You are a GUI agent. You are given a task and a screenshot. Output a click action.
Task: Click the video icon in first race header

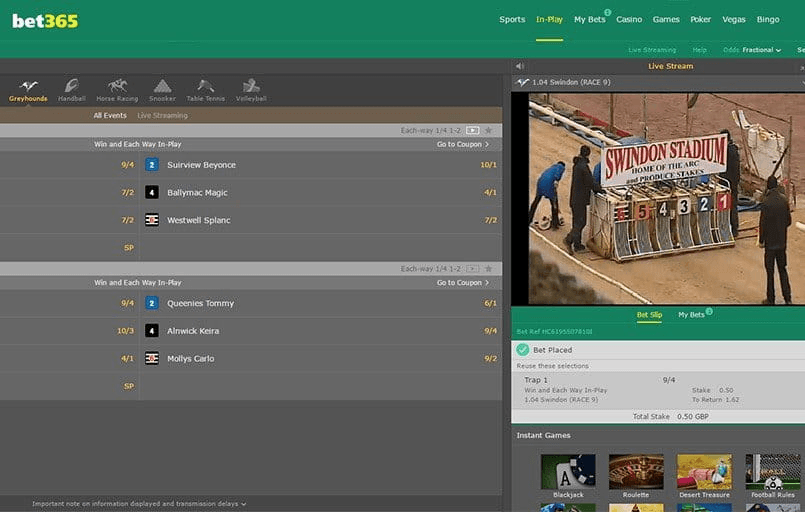click(472, 130)
